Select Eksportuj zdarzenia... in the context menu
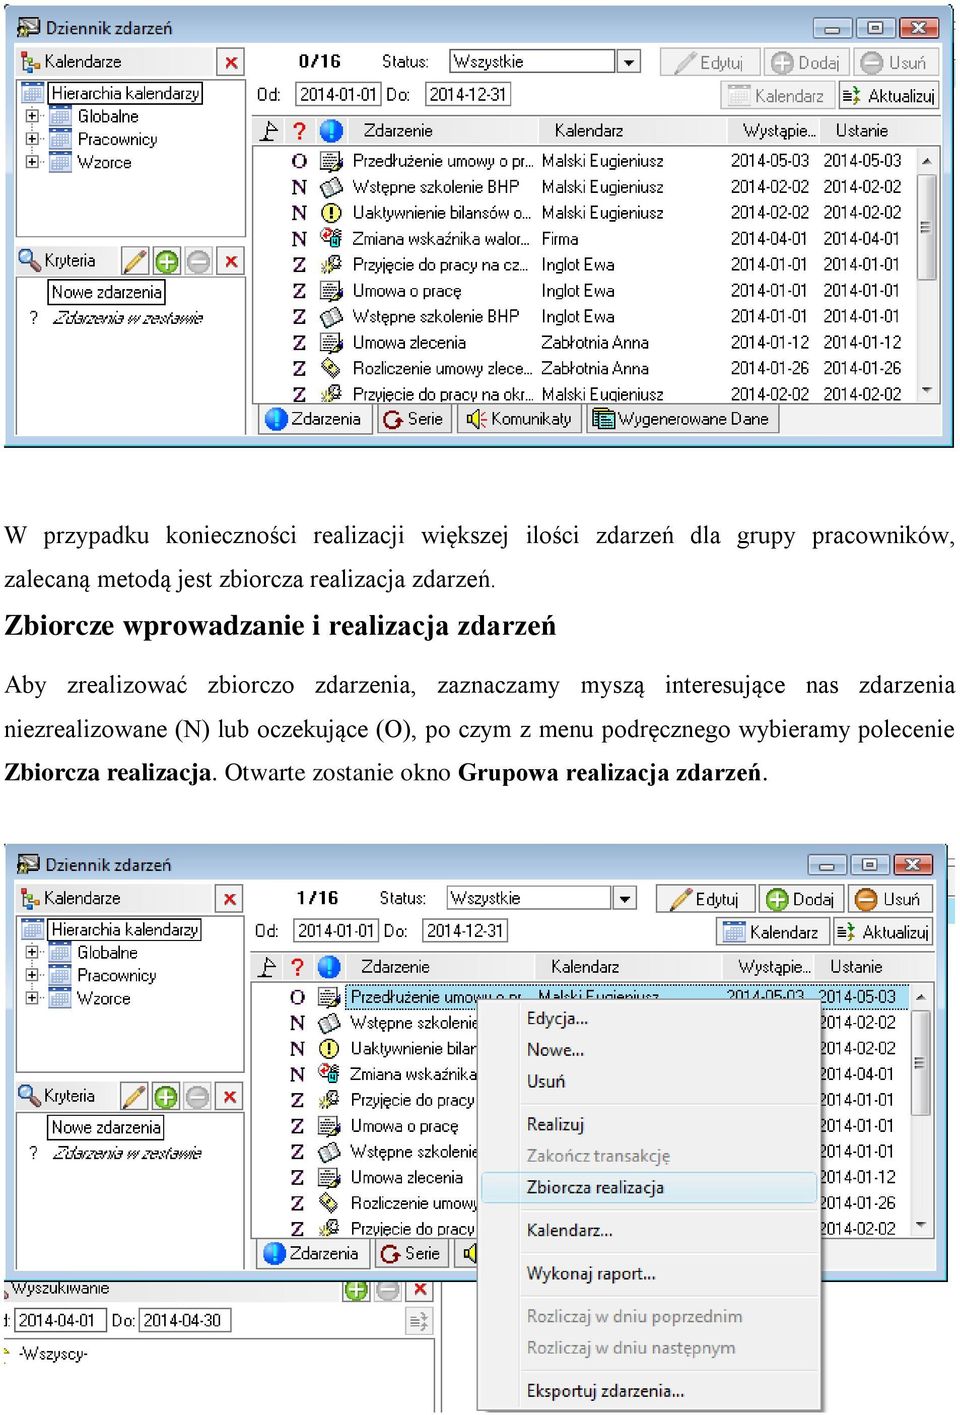 [649, 1391]
